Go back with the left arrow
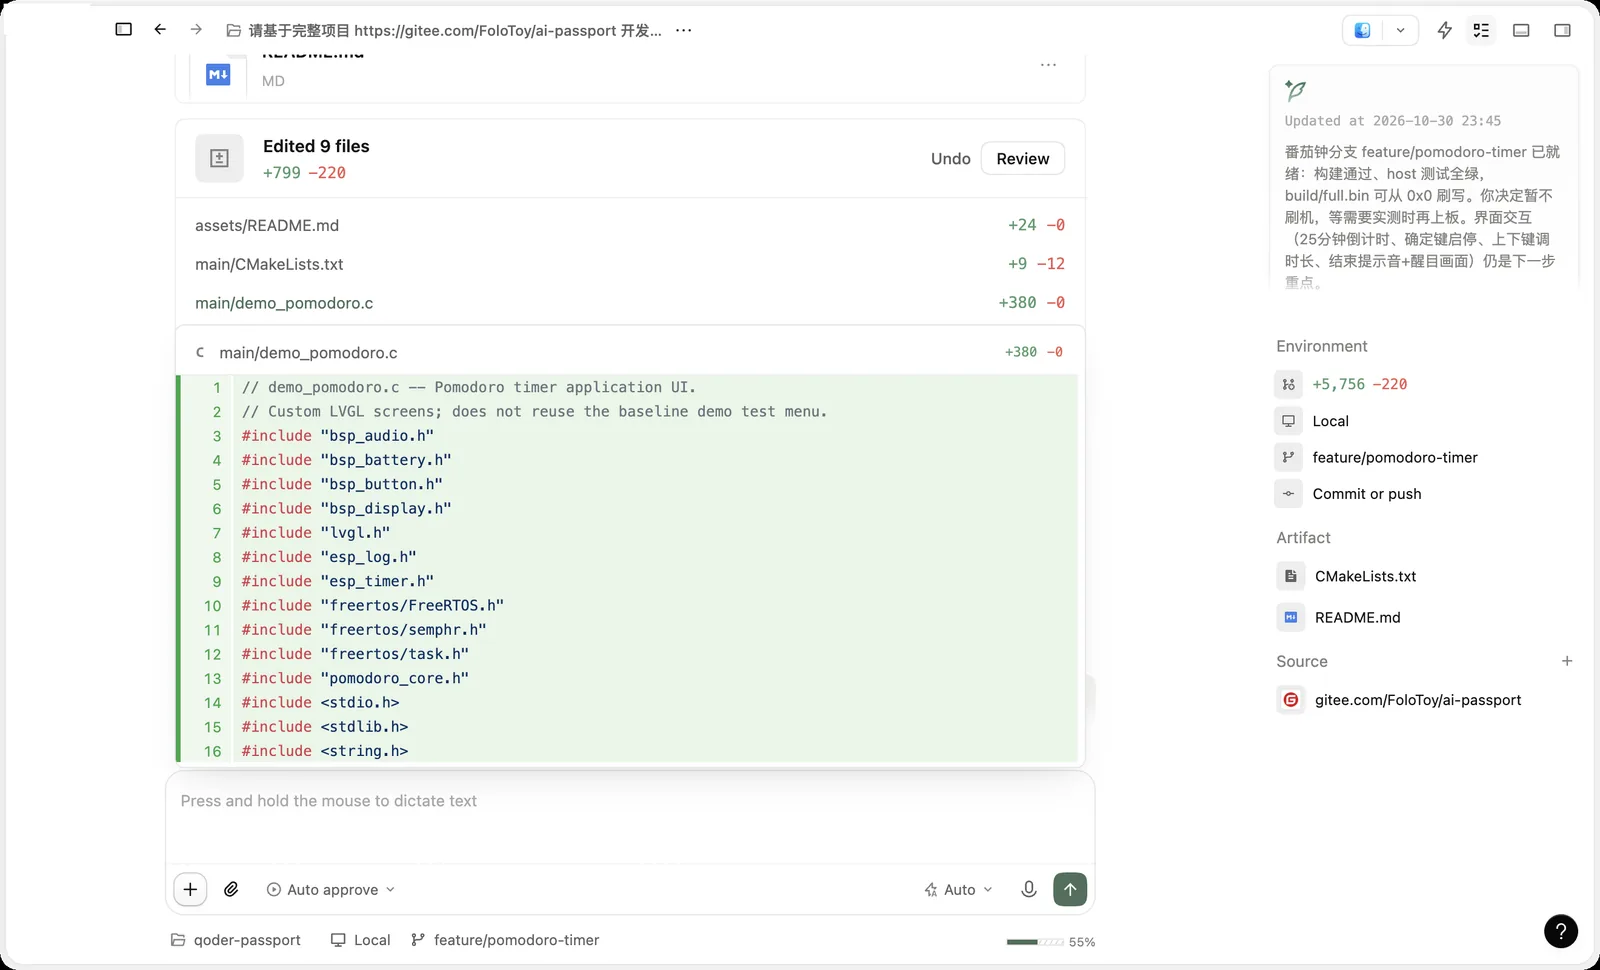Screen dimensions: 1600x970 [x=160, y=30]
